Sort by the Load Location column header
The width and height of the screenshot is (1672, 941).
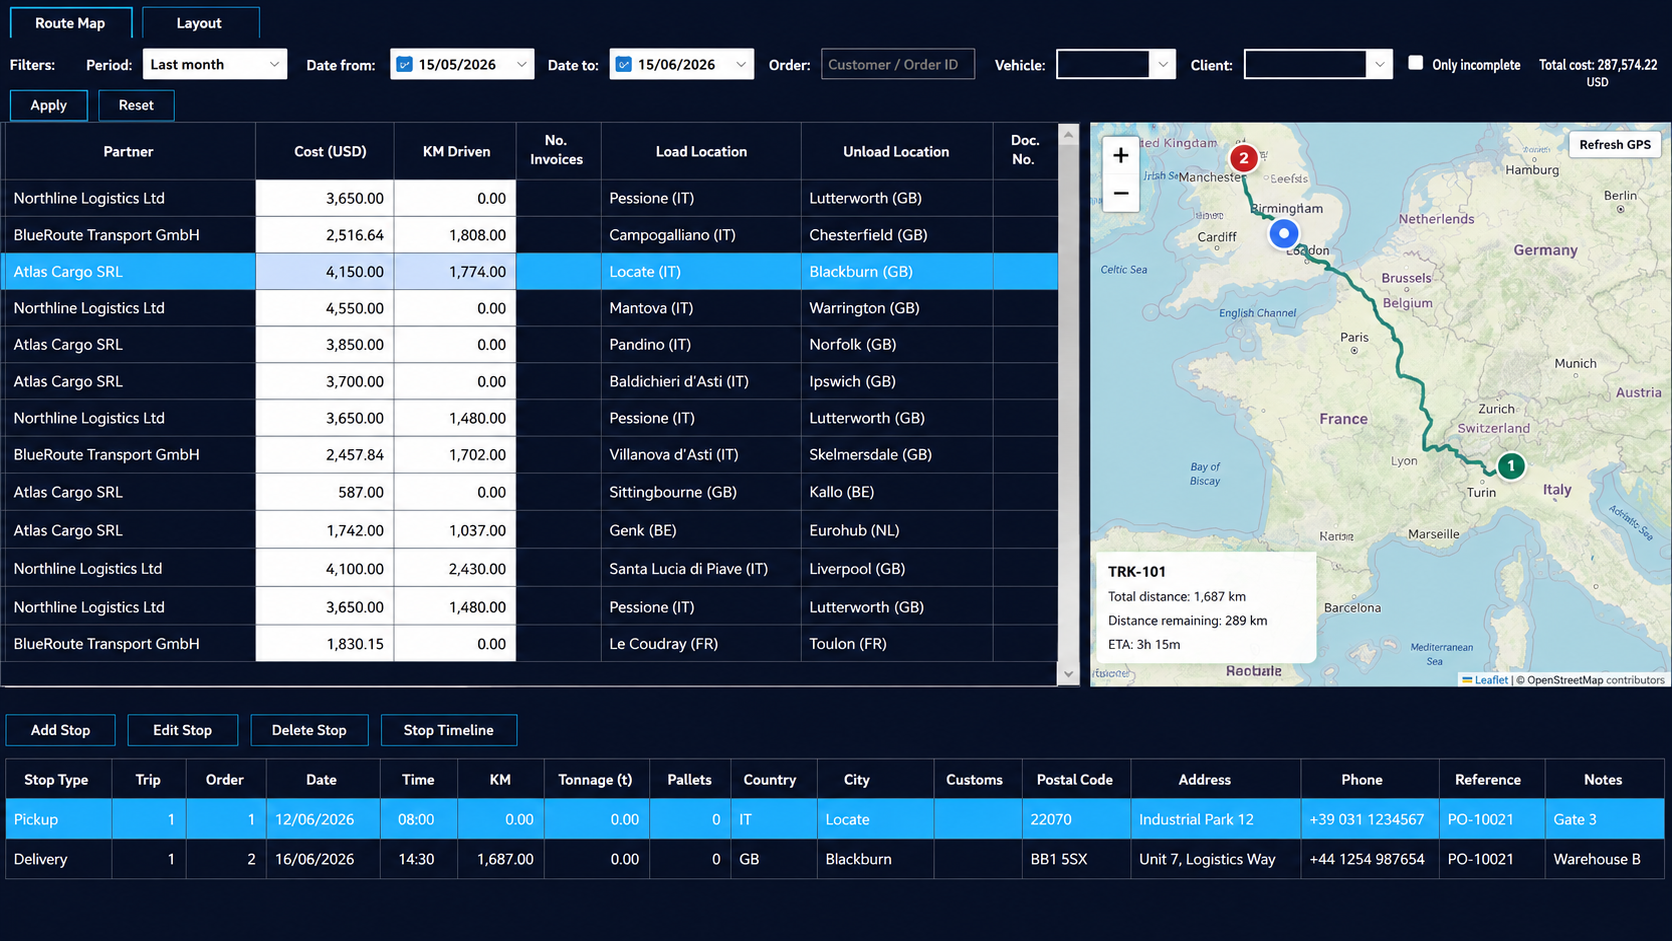tap(701, 151)
